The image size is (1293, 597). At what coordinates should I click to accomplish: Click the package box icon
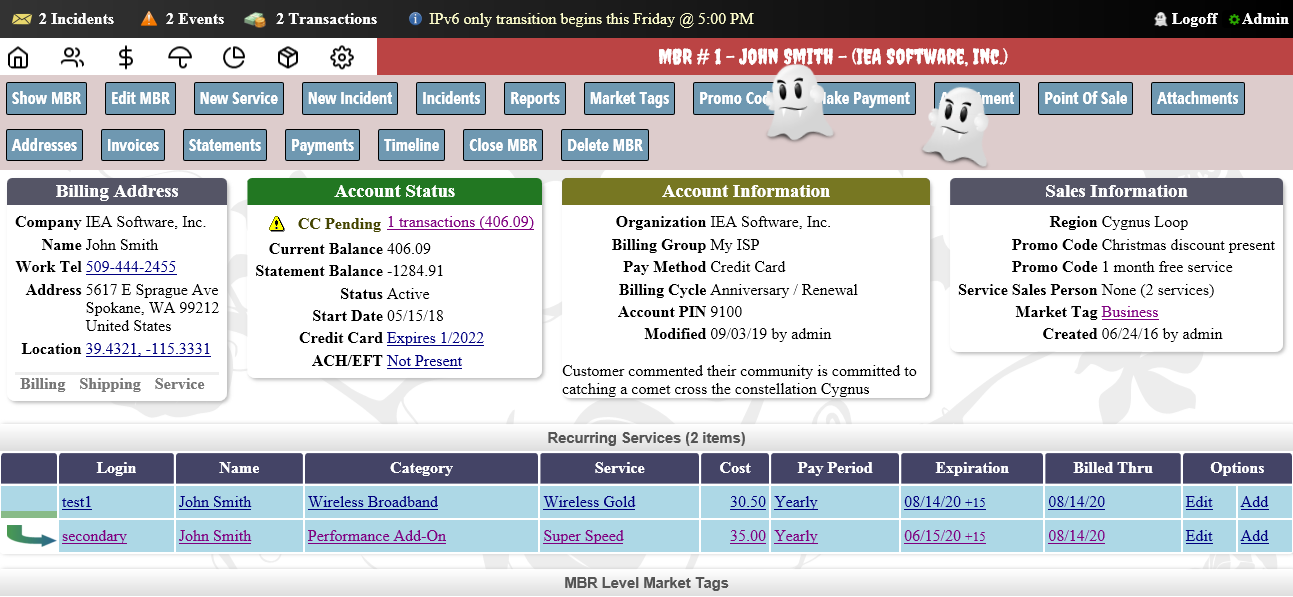288,57
